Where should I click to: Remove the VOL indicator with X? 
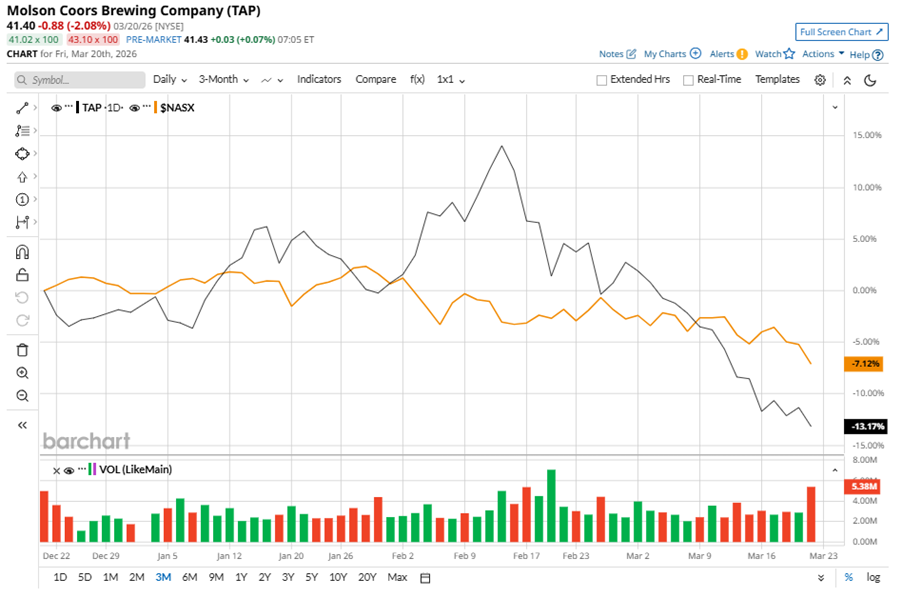tap(56, 470)
